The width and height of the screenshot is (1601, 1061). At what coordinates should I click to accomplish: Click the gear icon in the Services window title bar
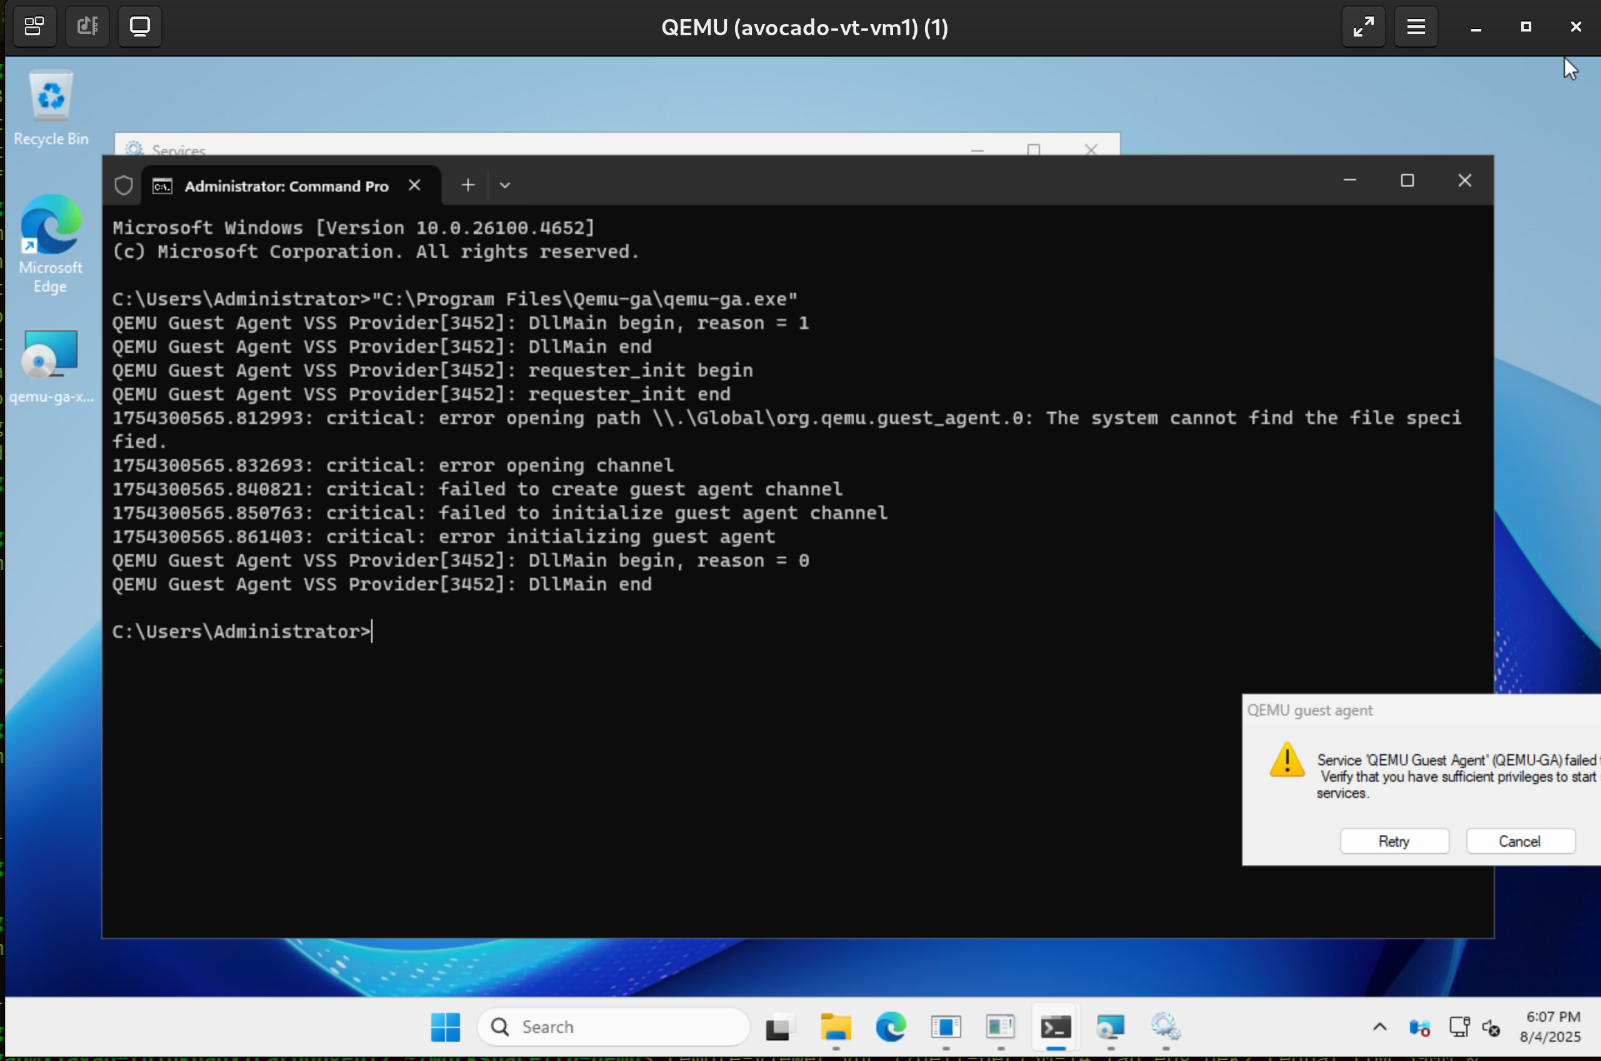tap(134, 149)
